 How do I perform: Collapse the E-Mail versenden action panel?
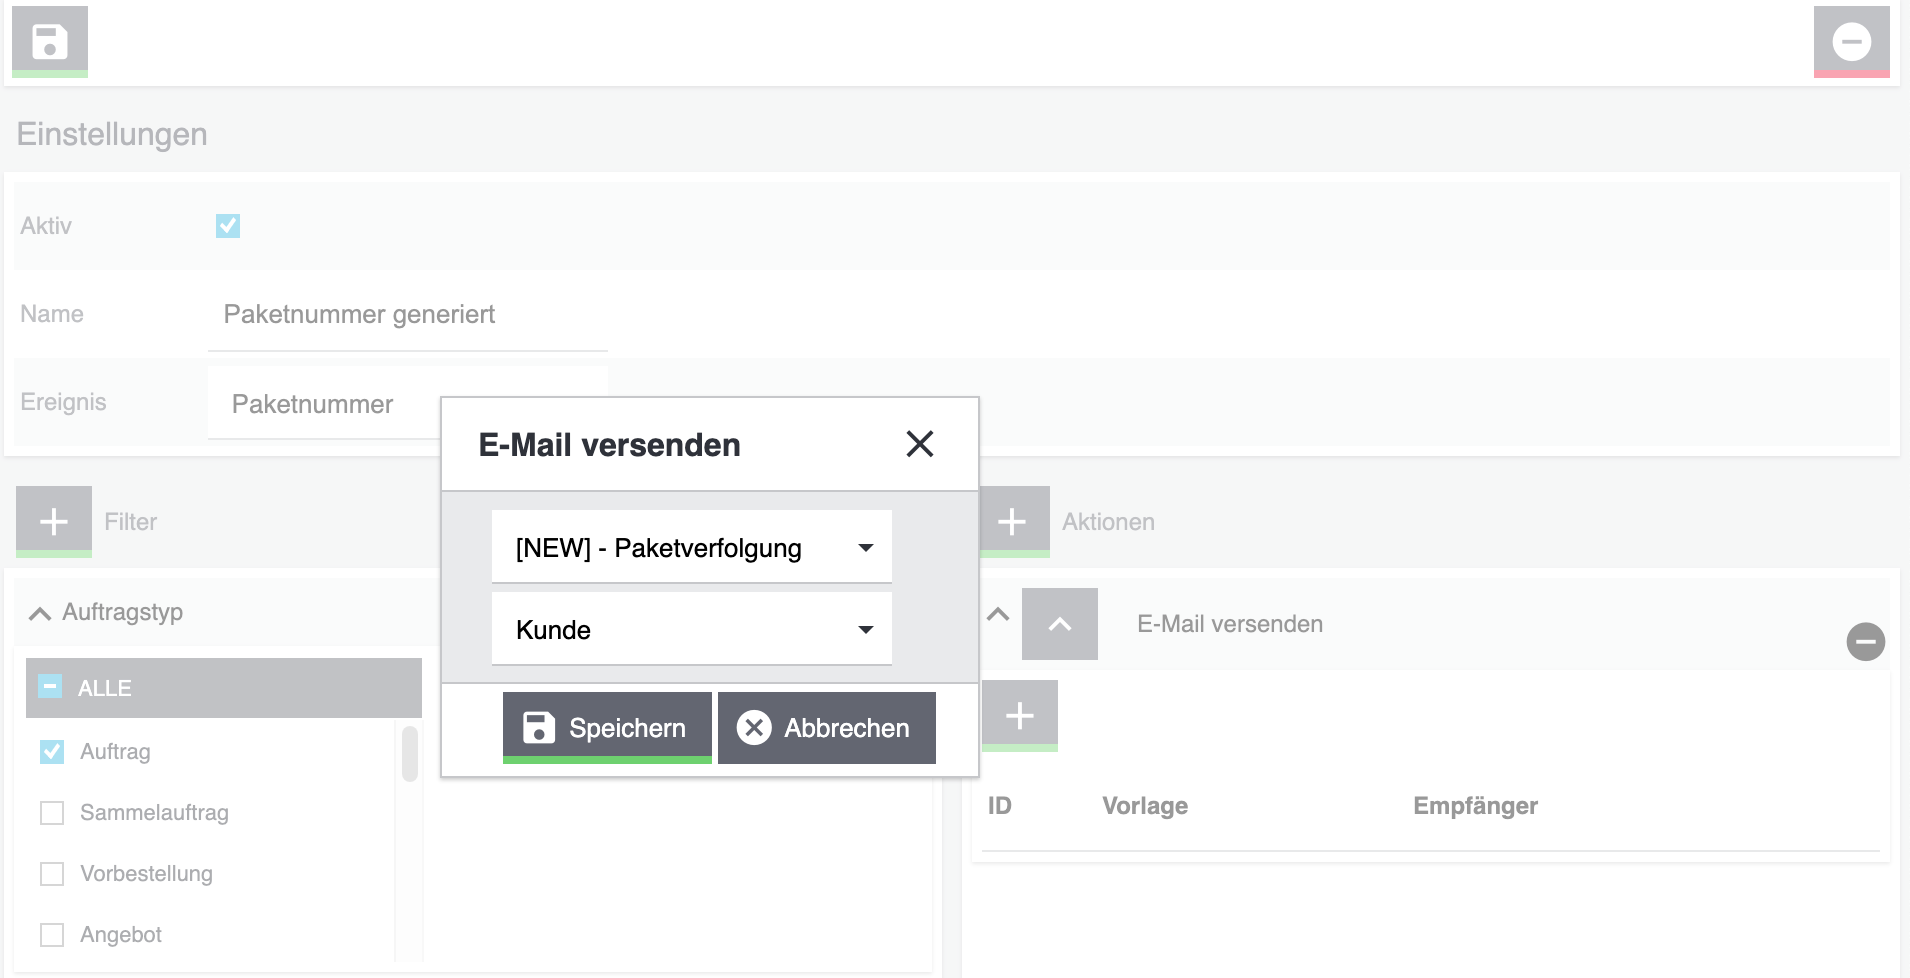coord(998,615)
